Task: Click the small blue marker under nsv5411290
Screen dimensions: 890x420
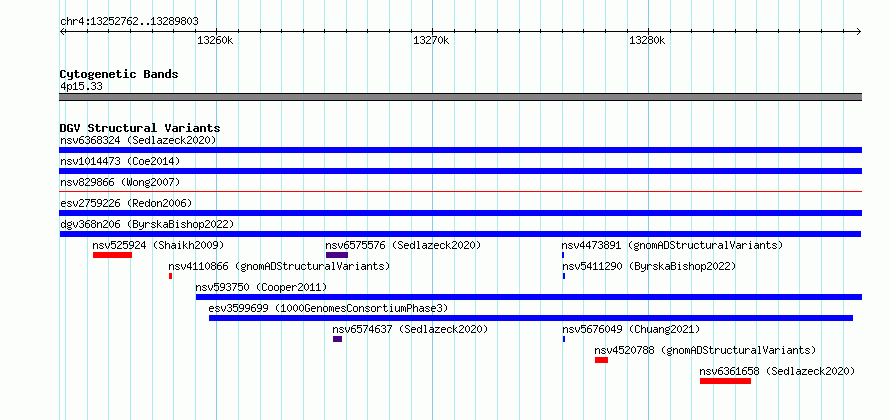Action: 564,276
